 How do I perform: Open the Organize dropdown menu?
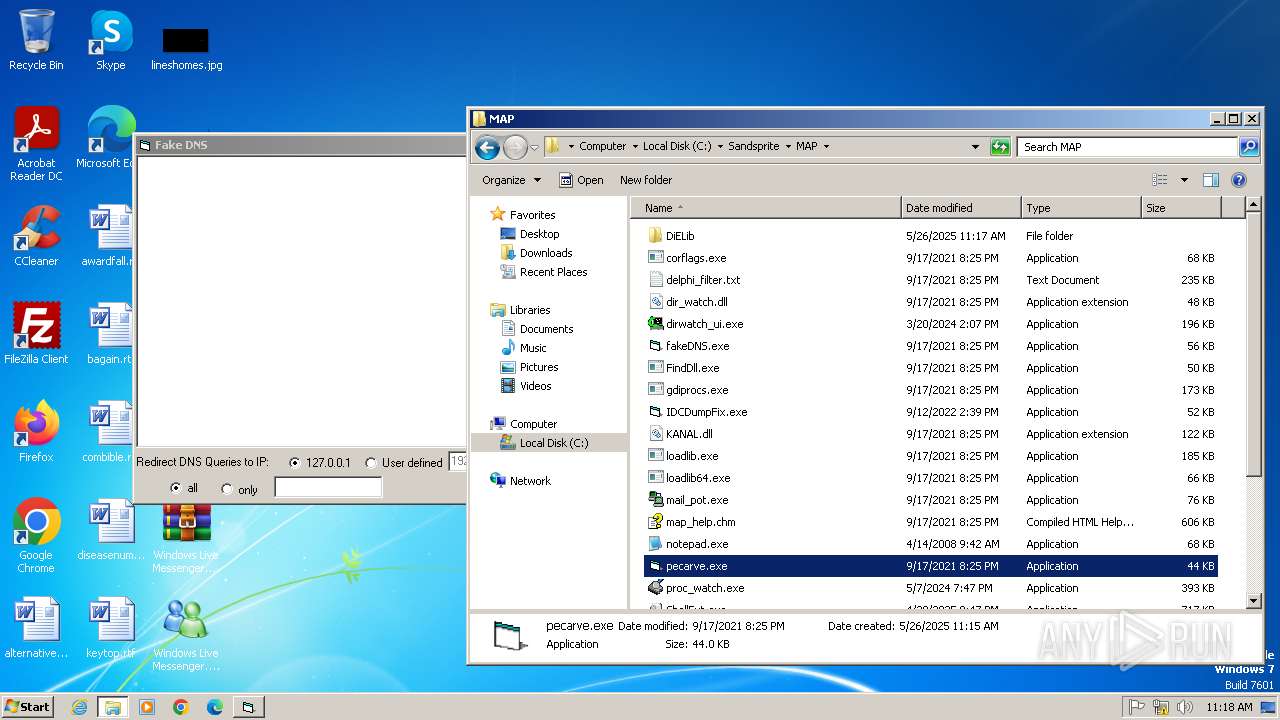click(x=511, y=180)
